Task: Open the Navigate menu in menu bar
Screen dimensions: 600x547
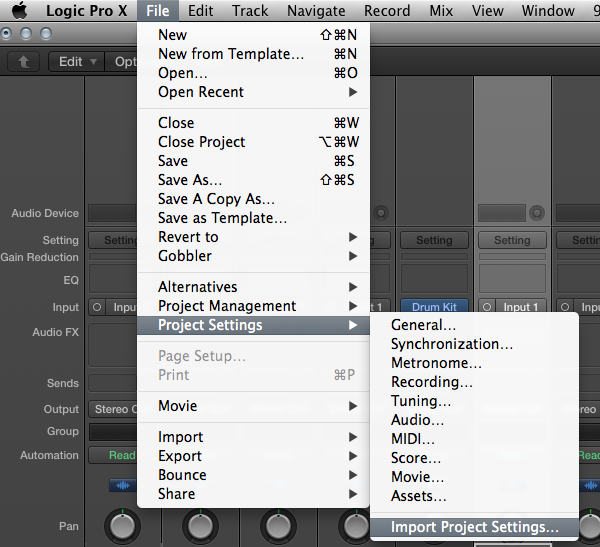Action: (316, 11)
